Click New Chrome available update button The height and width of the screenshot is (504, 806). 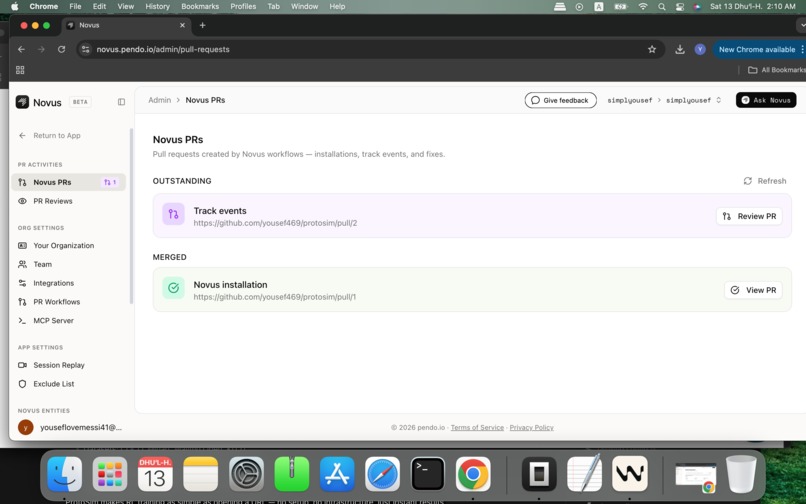pos(757,49)
